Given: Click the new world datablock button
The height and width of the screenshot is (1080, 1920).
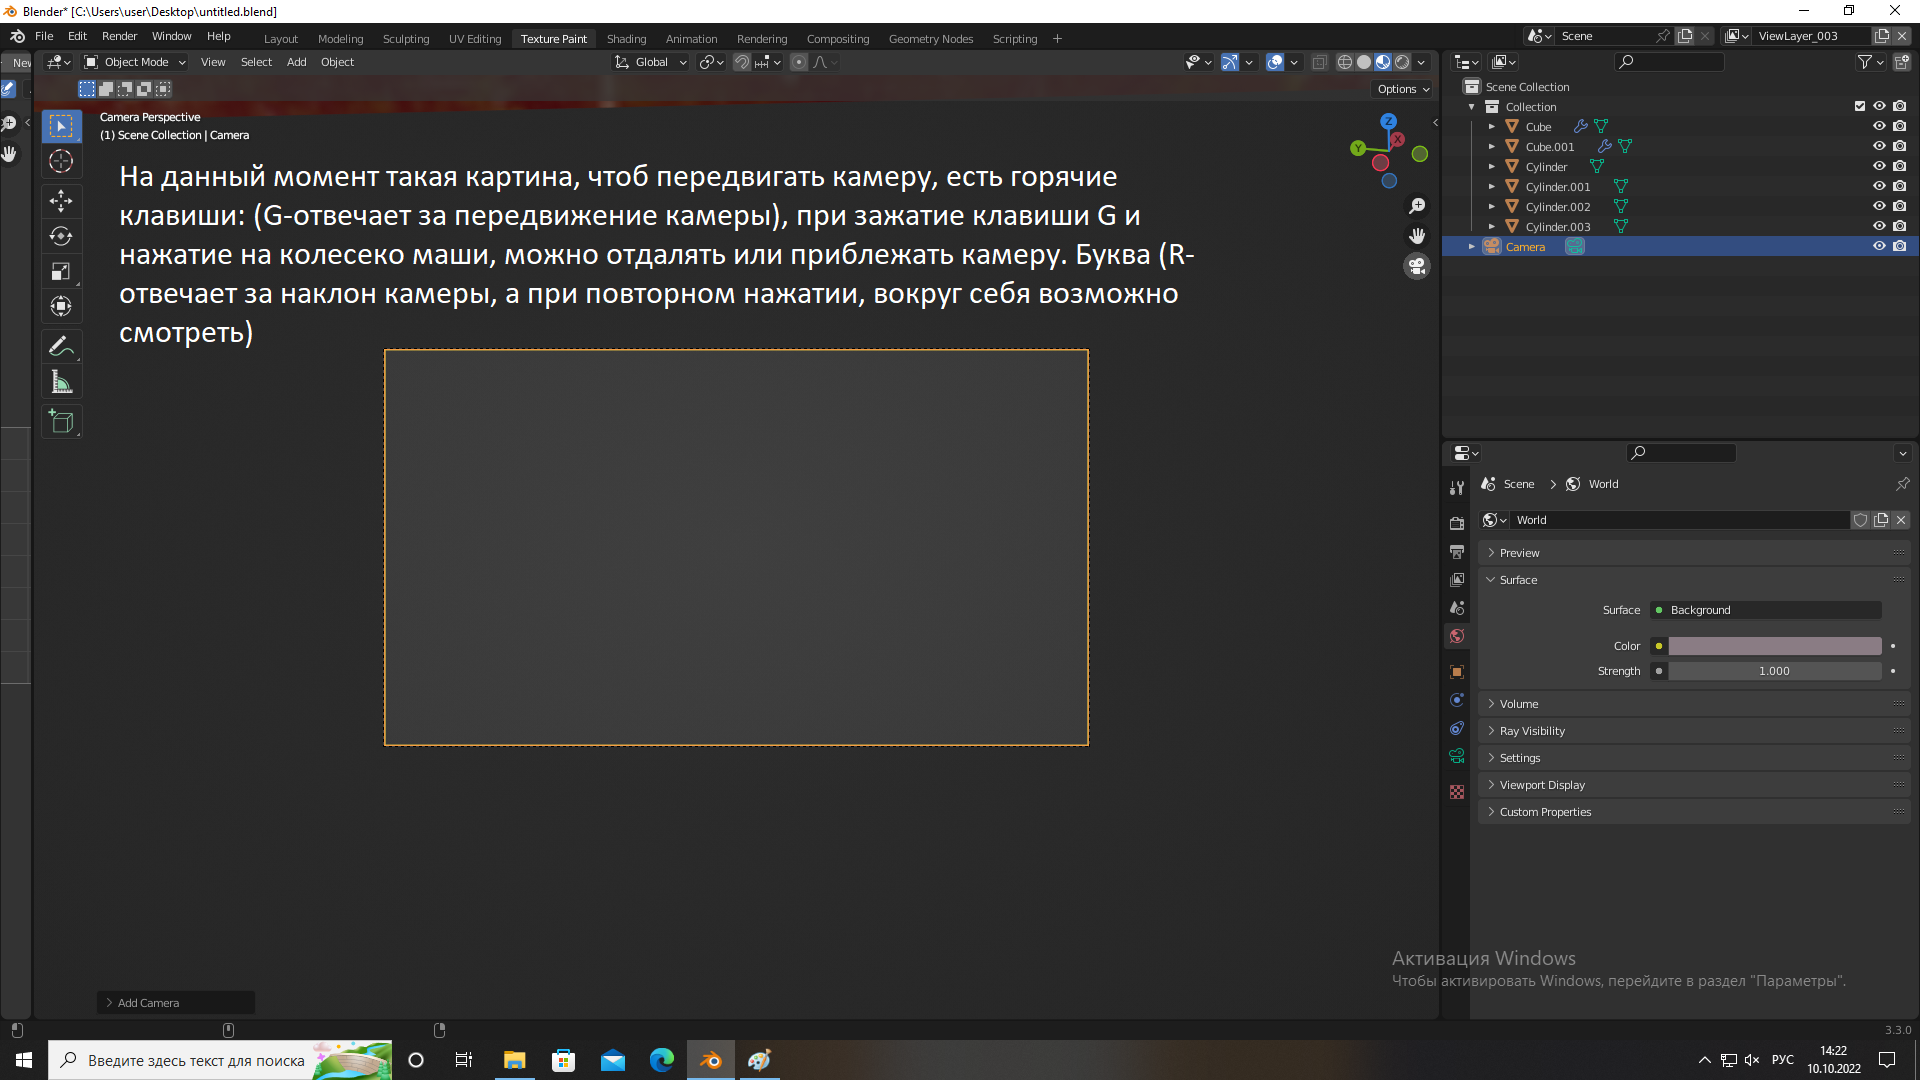Looking at the screenshot, I should (x=1881, y=520).
